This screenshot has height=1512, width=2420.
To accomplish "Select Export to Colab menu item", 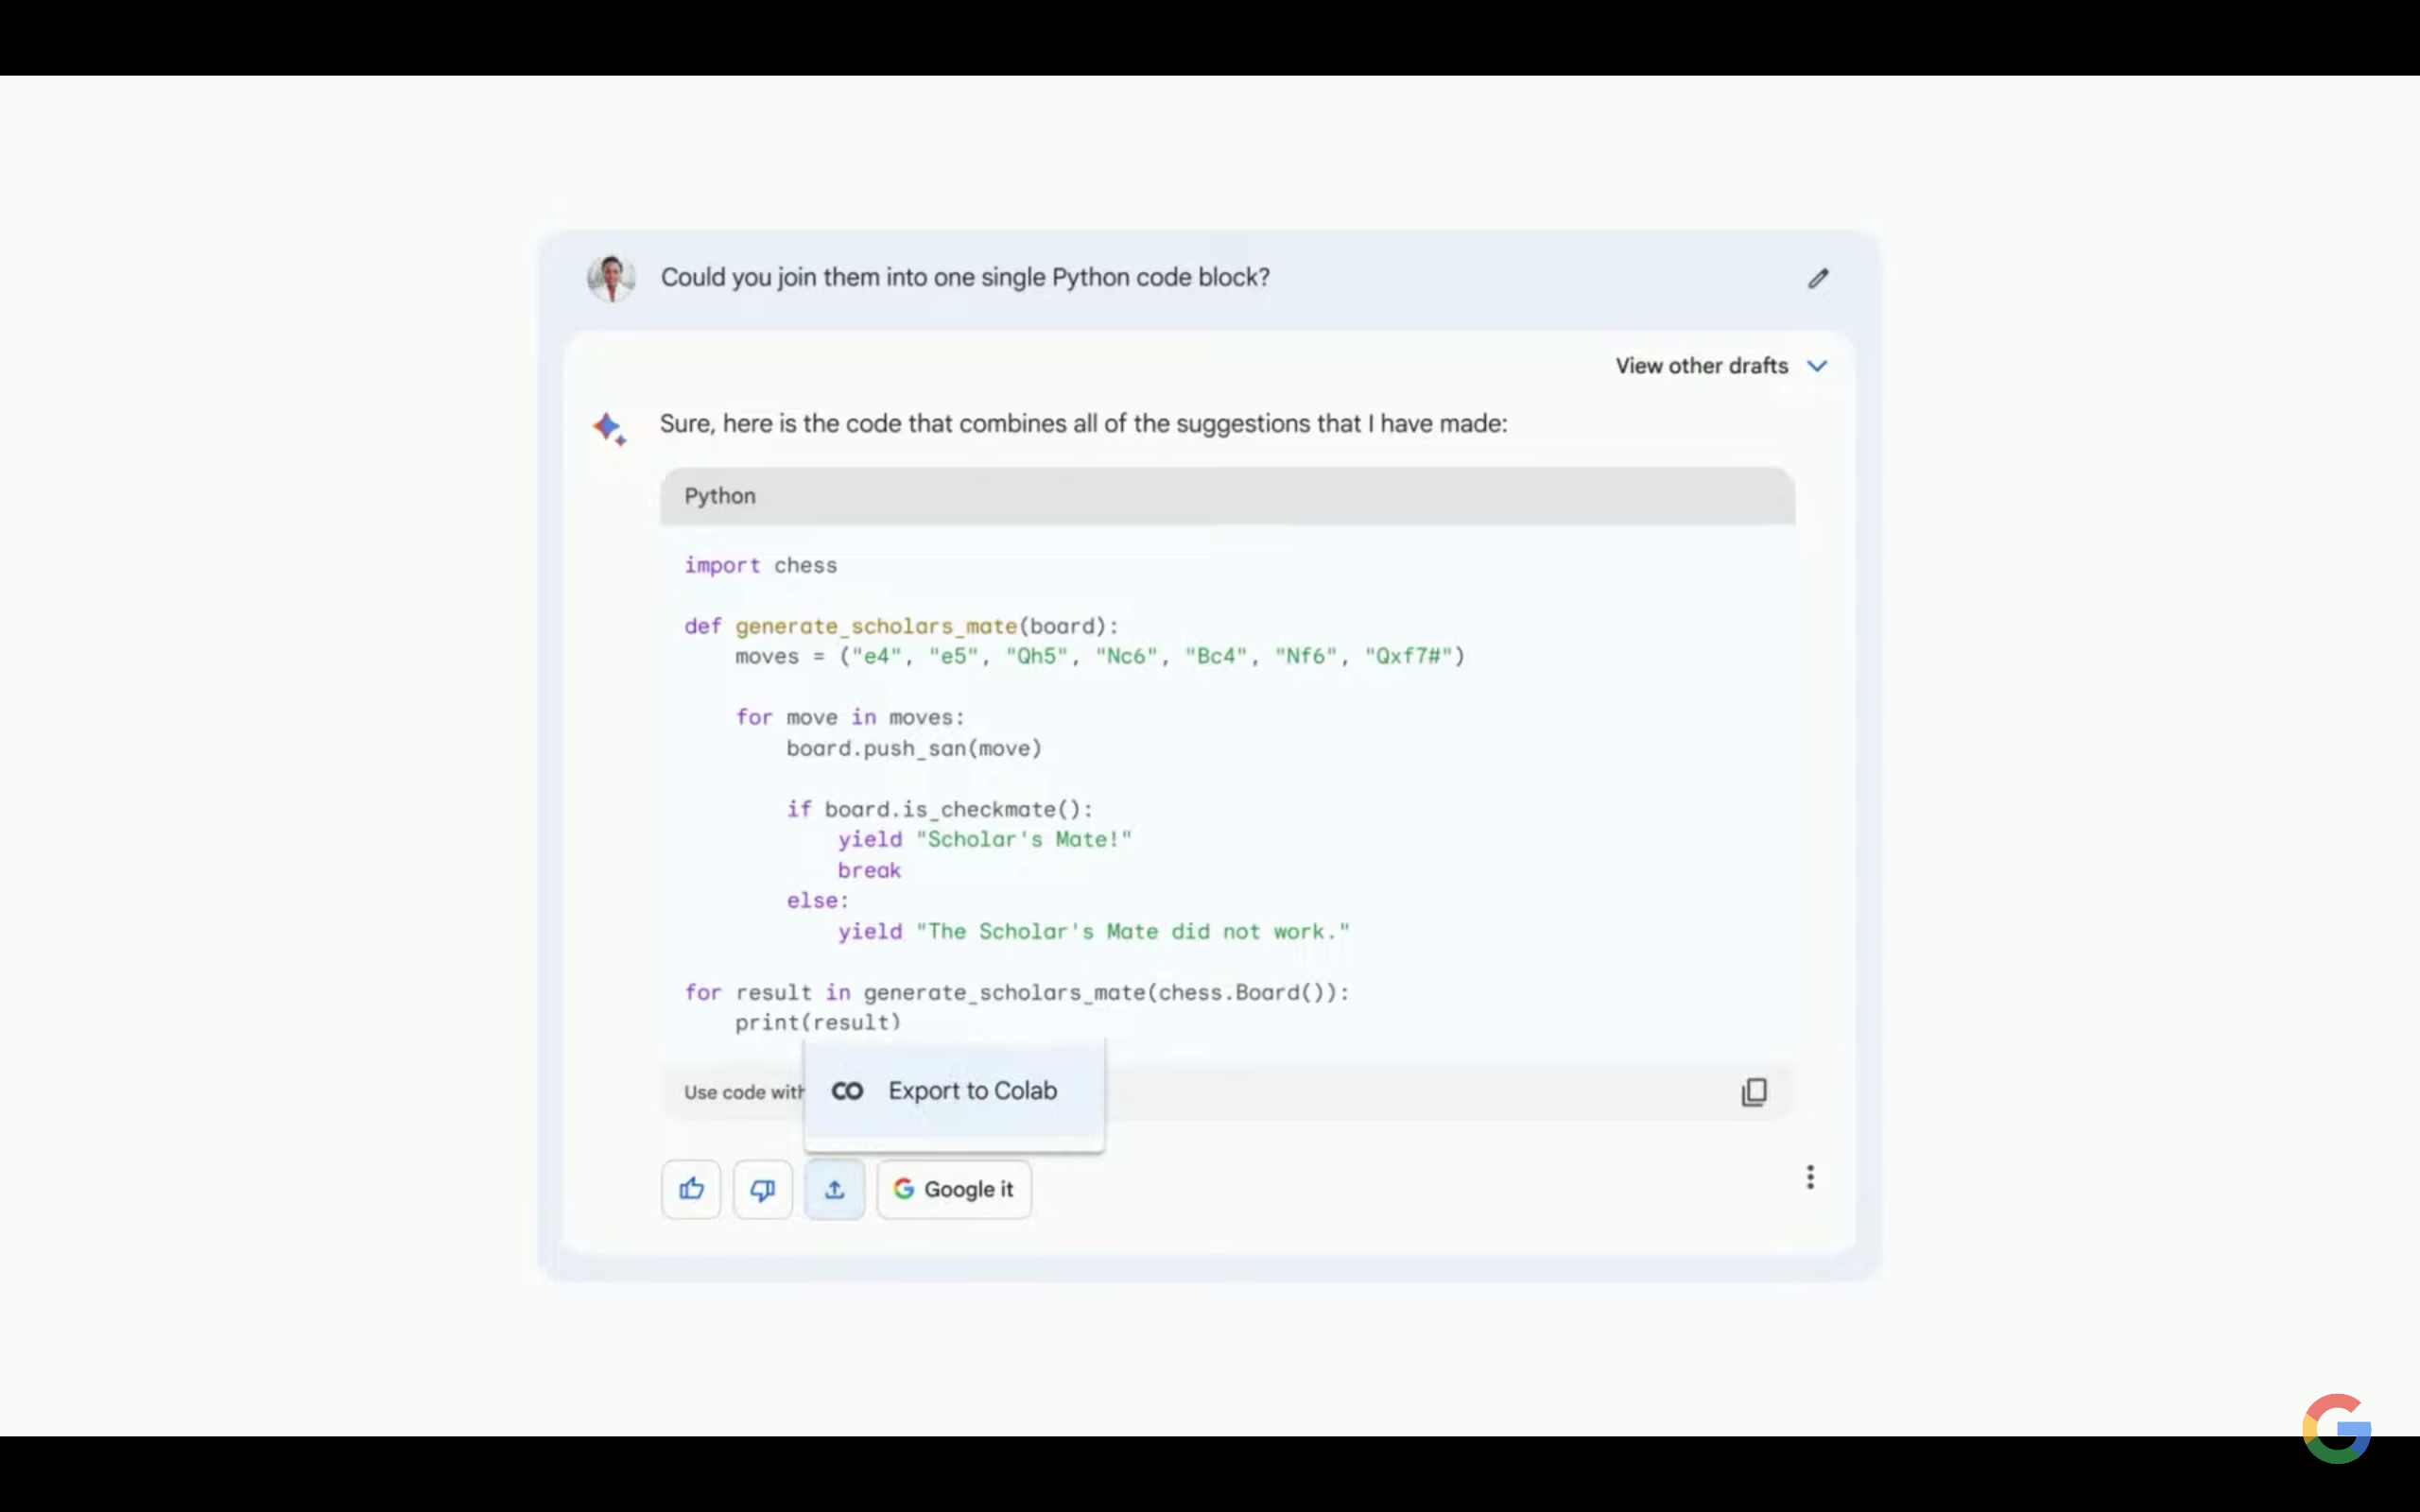I will (x=972, y=1091).
